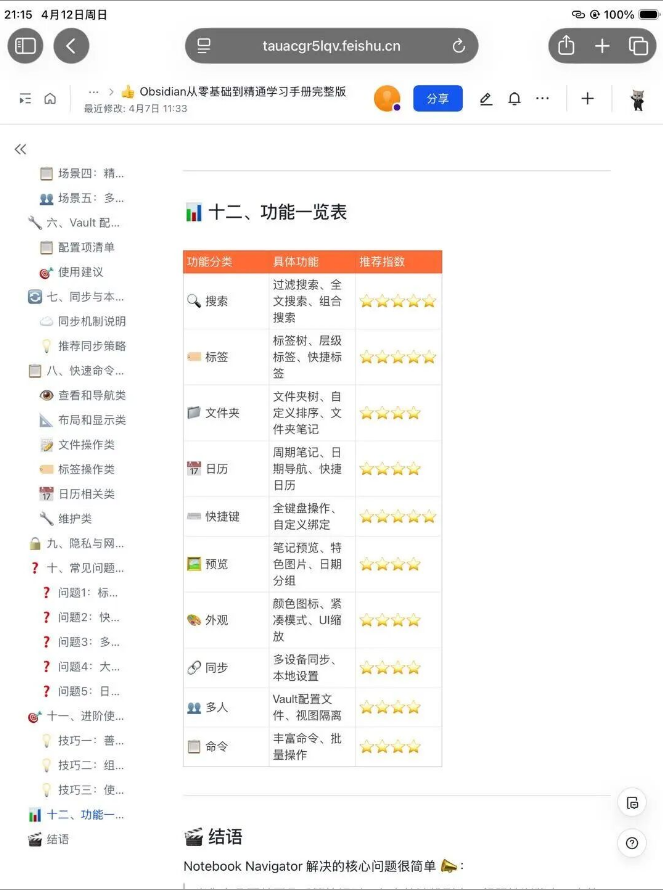The image size is (663, 890).
Task: Select outline entry 配置项清单
Action: pos(77,247)
